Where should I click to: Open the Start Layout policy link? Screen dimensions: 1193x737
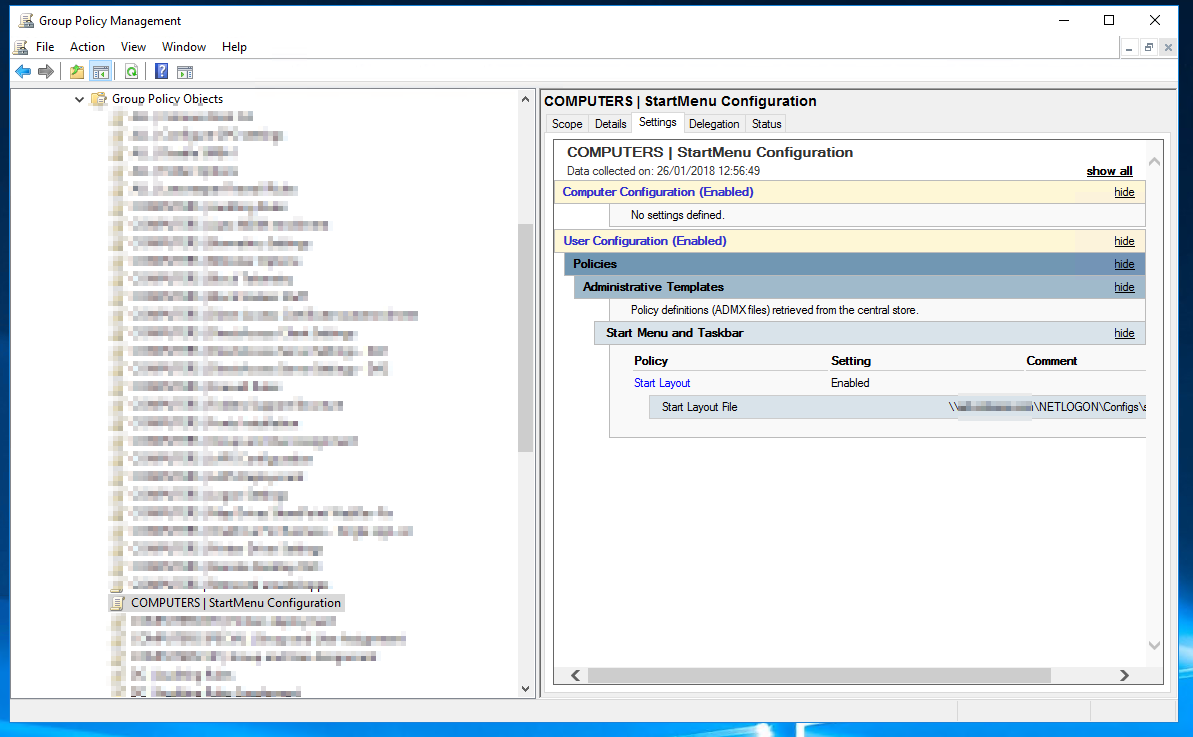pyautogui.click(x=662, y=383)
